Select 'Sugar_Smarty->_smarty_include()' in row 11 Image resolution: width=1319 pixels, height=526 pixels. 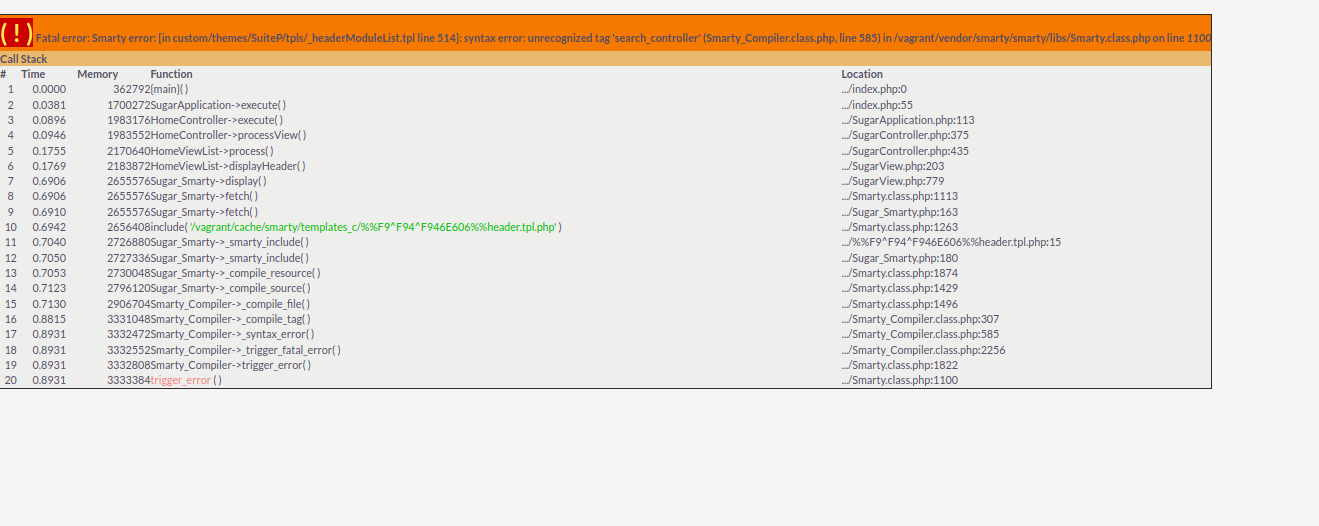229,242
